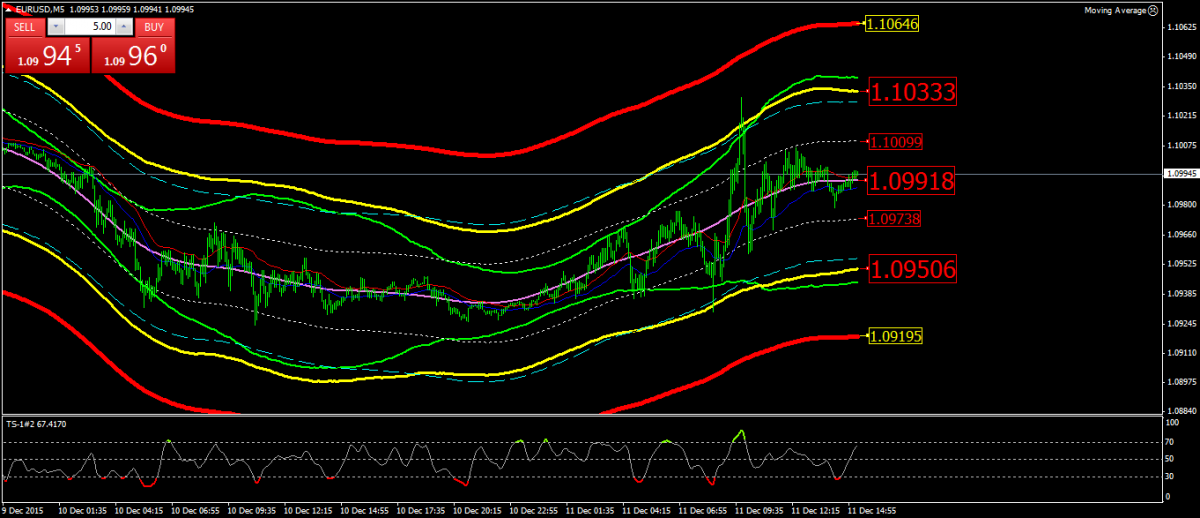Image resolution: width=1200 pixels, height=518 pixels.
Task: Click the 1.09 94 sell price tile
Action: click(47, 57)
